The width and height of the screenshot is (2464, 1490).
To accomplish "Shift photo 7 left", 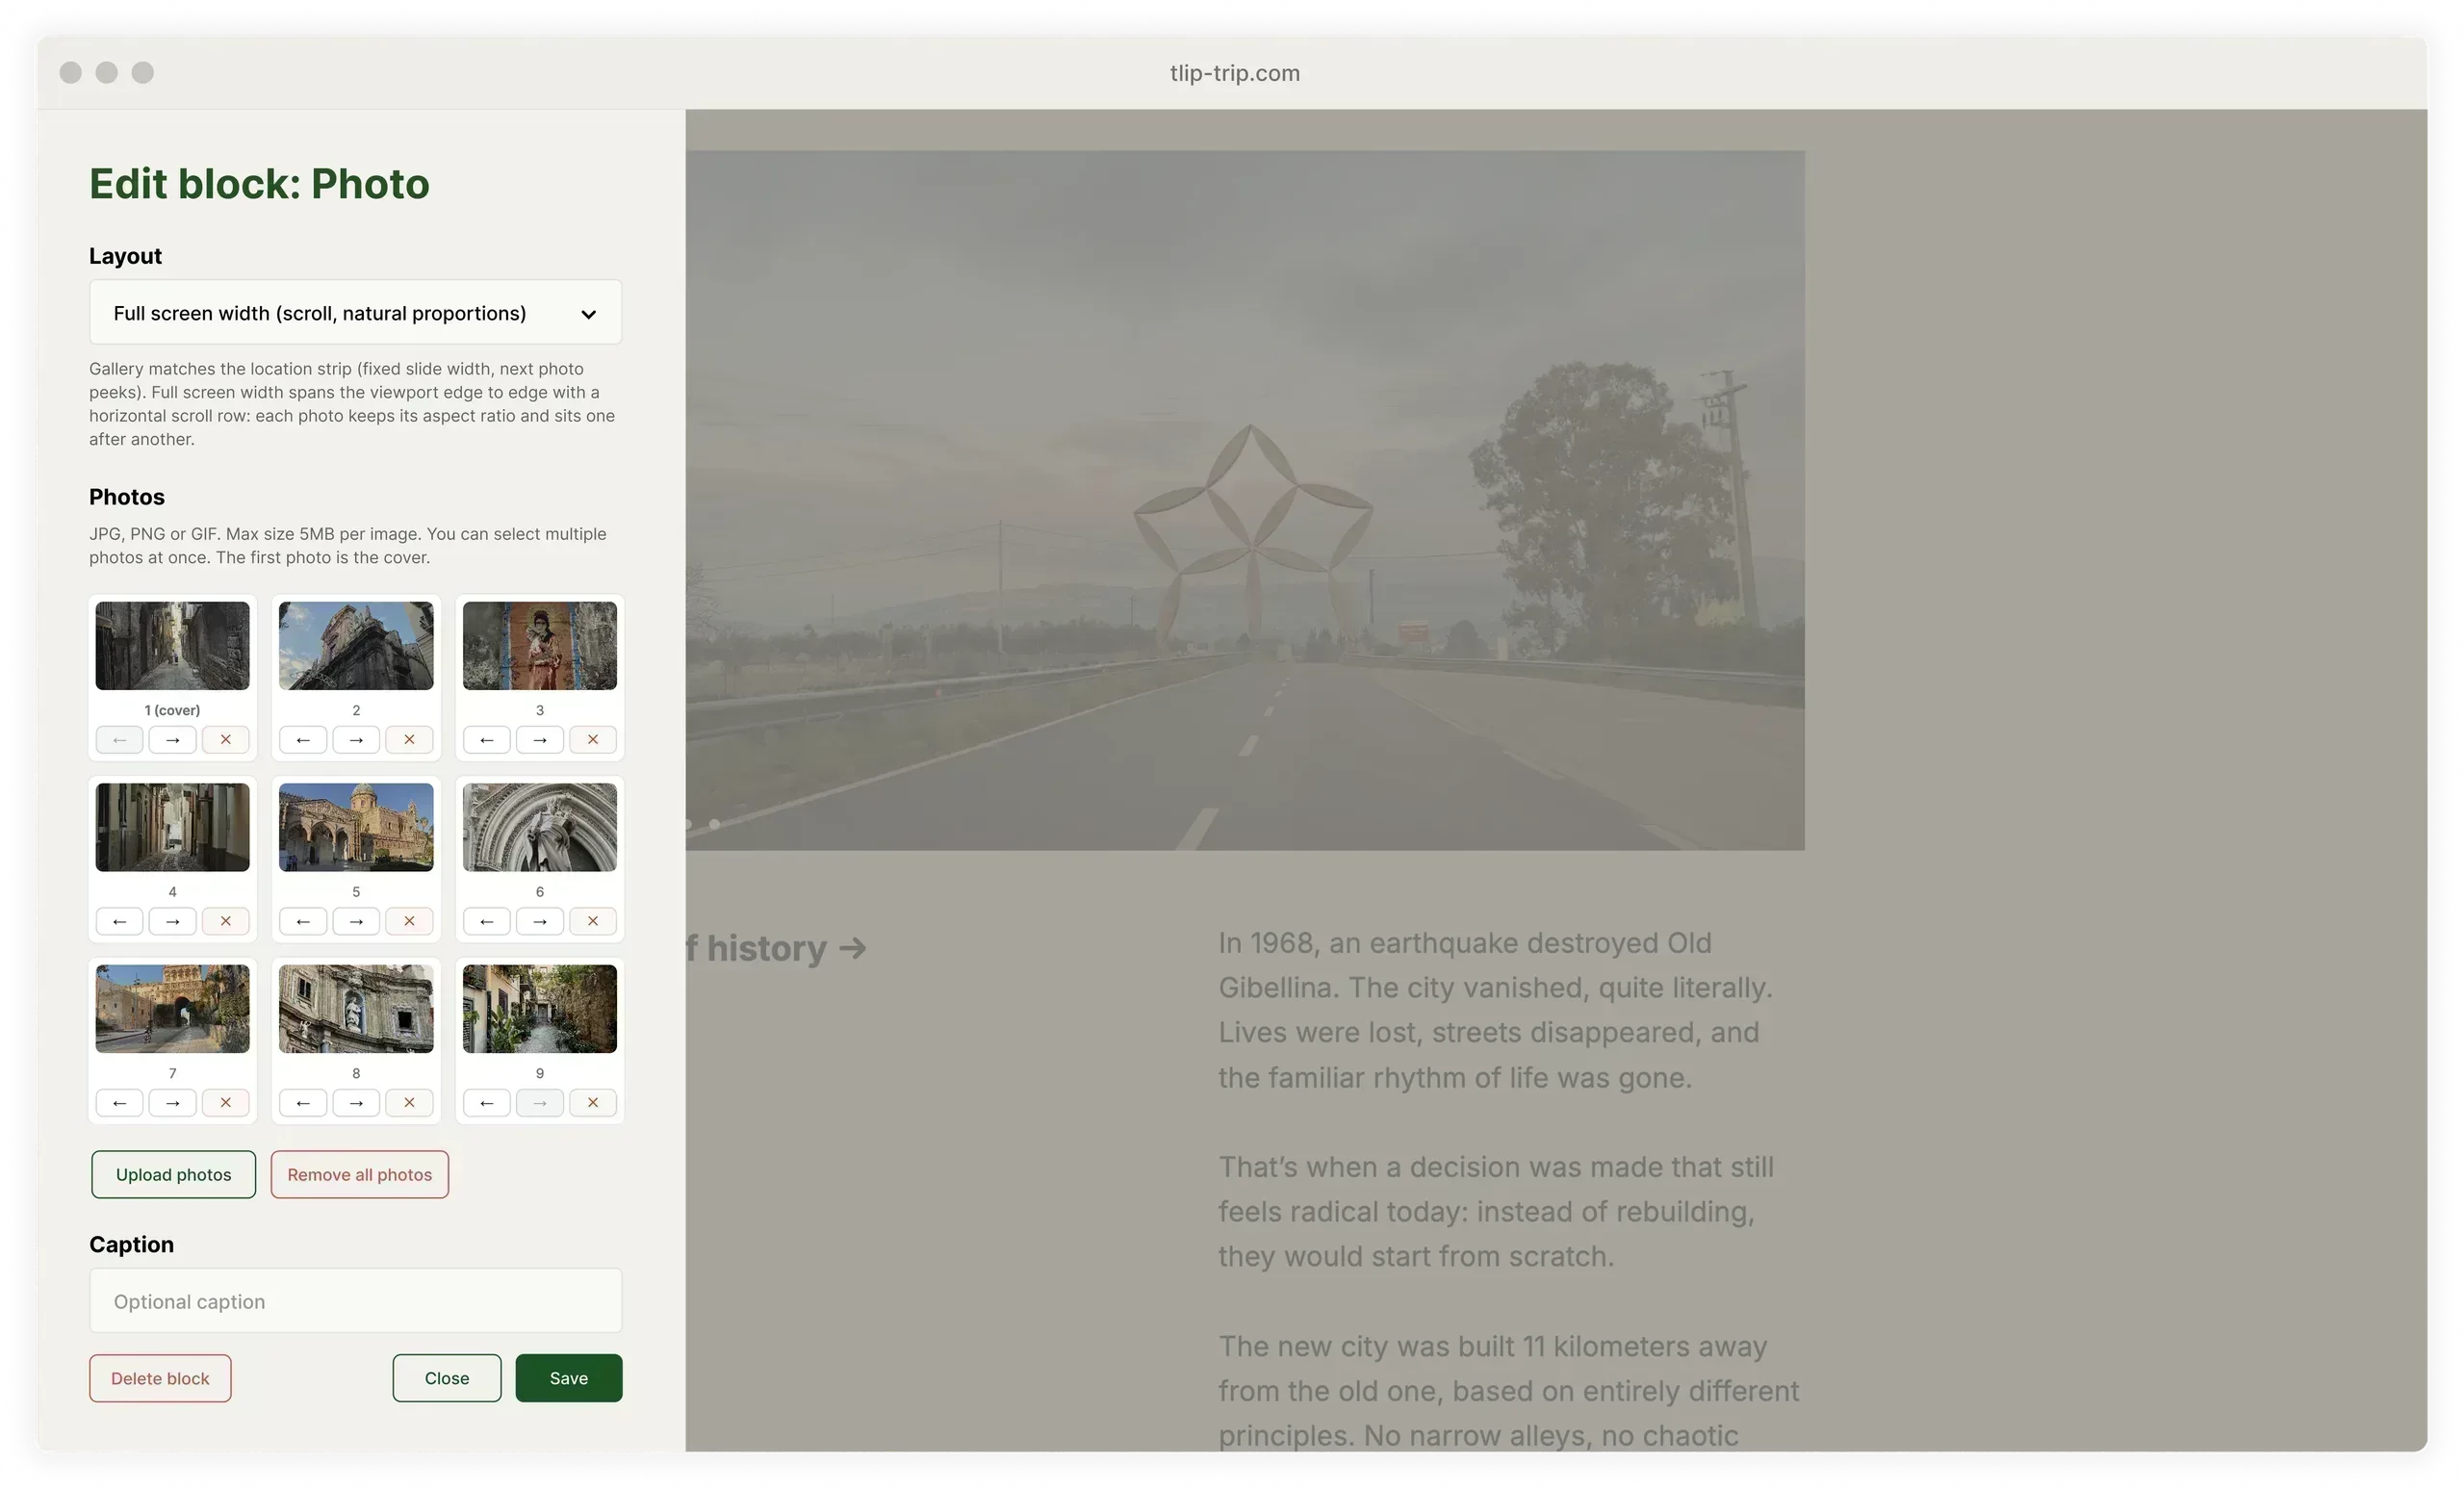I will tap(119, 1103).
